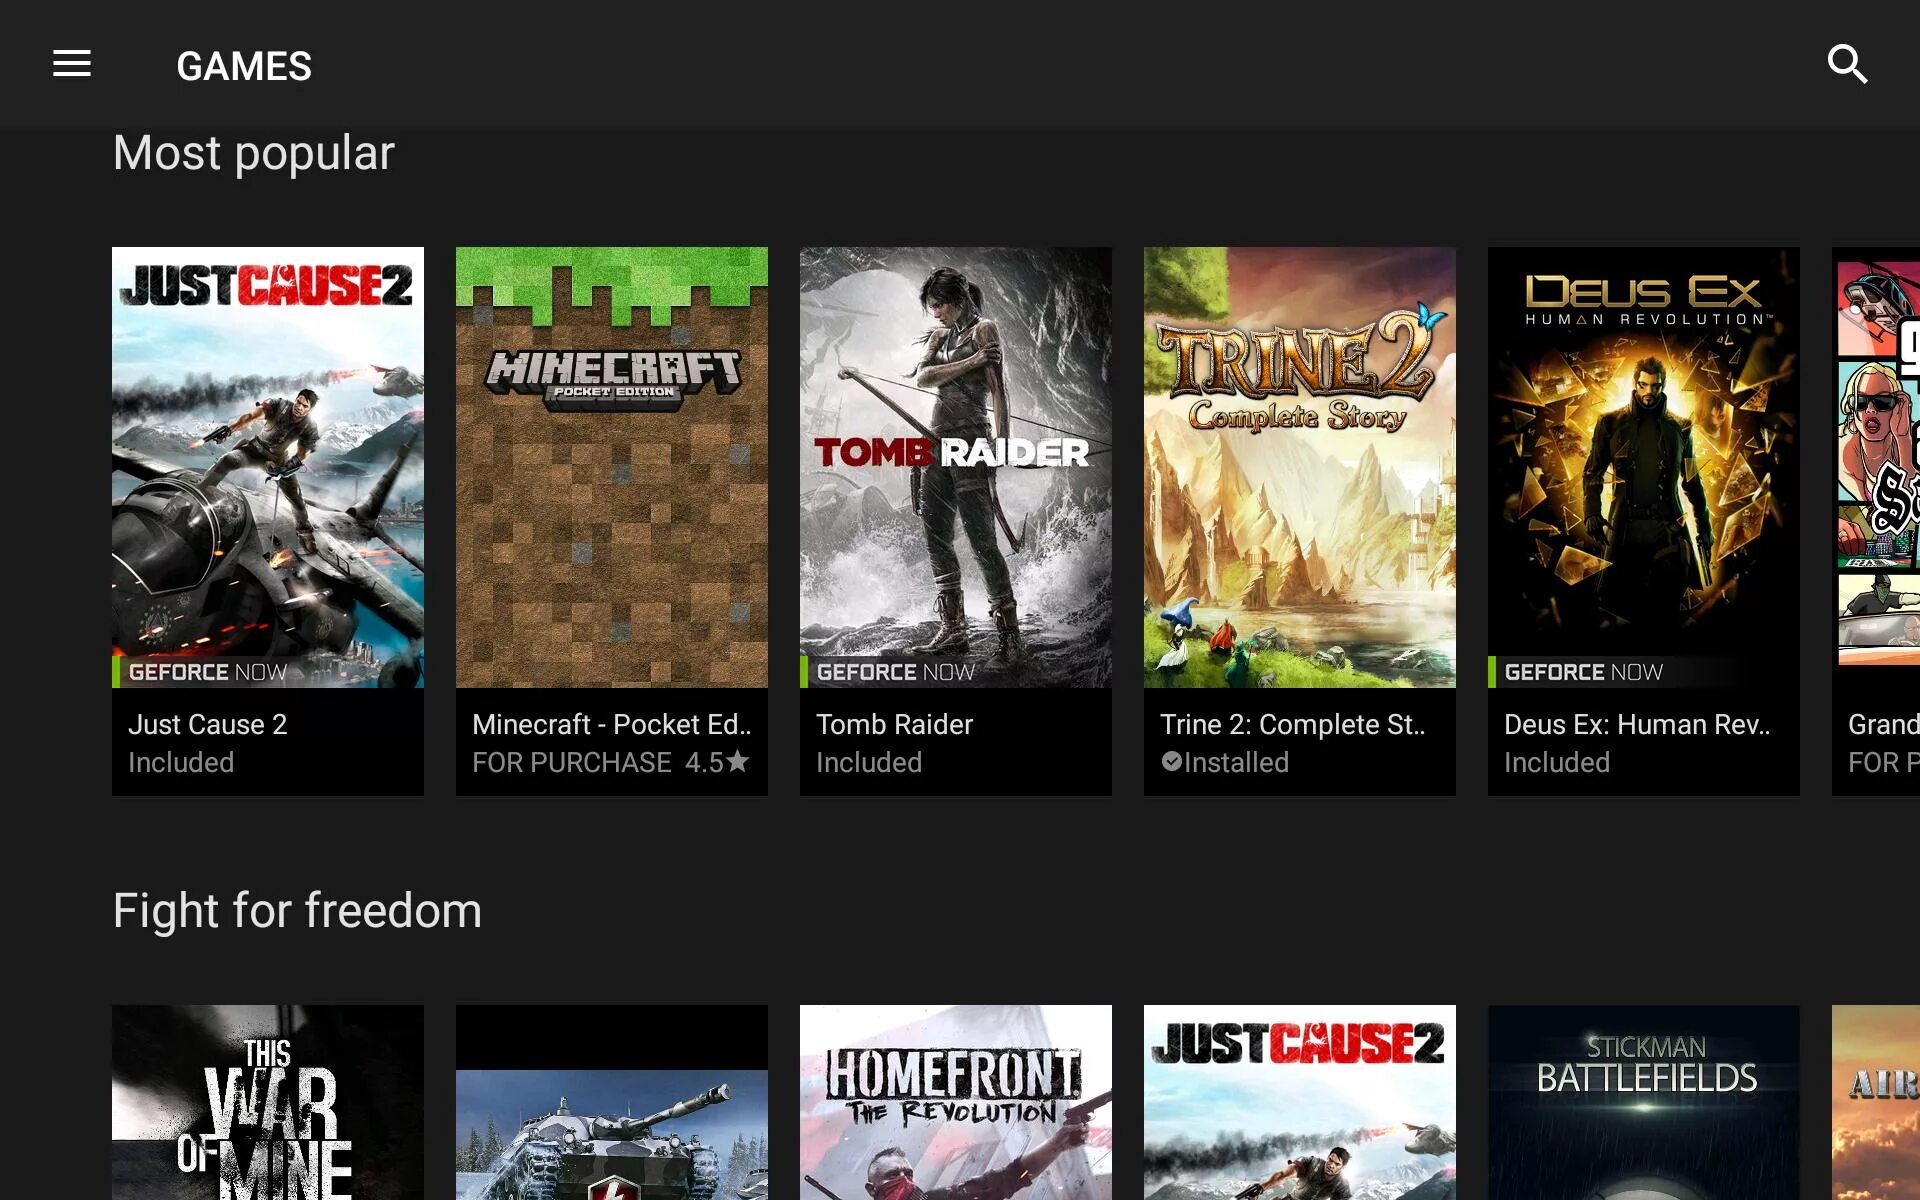This screenshot has width=1920, height=1200.
Task: Click GeForce Now badge on Deus Ex
Action: click(1583, 672)
